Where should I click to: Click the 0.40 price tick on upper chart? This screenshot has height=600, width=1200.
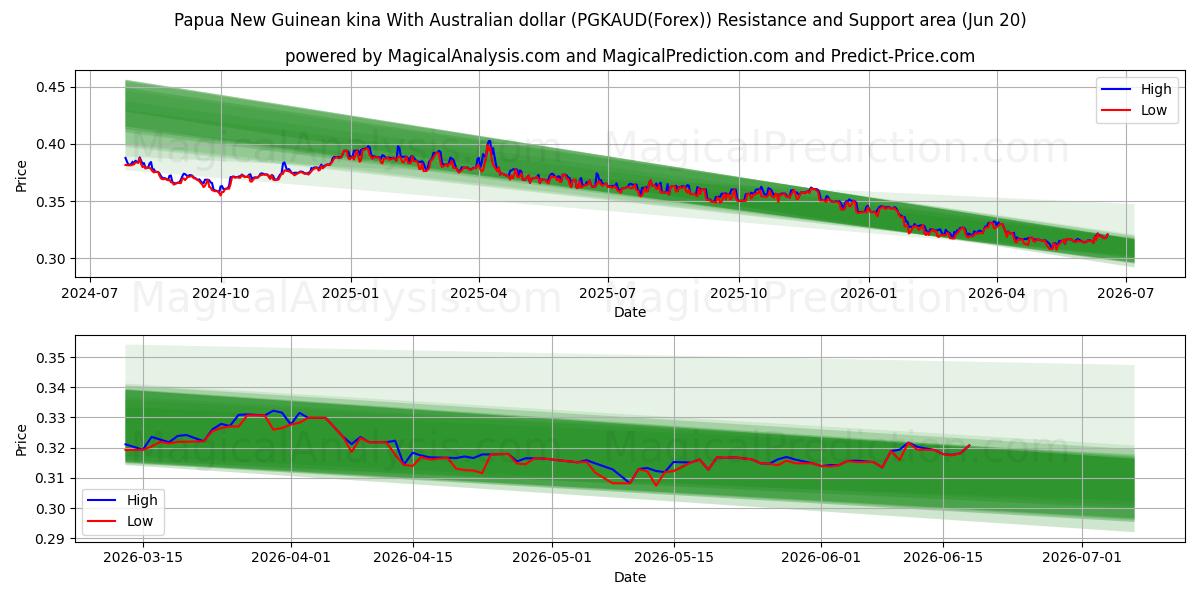pos(51,145)
